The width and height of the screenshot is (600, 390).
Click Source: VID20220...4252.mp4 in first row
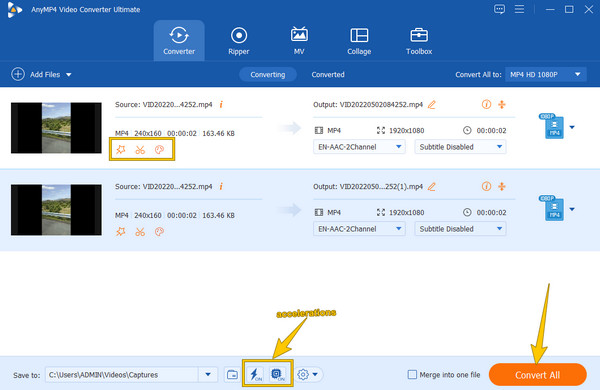pos(163,104)
